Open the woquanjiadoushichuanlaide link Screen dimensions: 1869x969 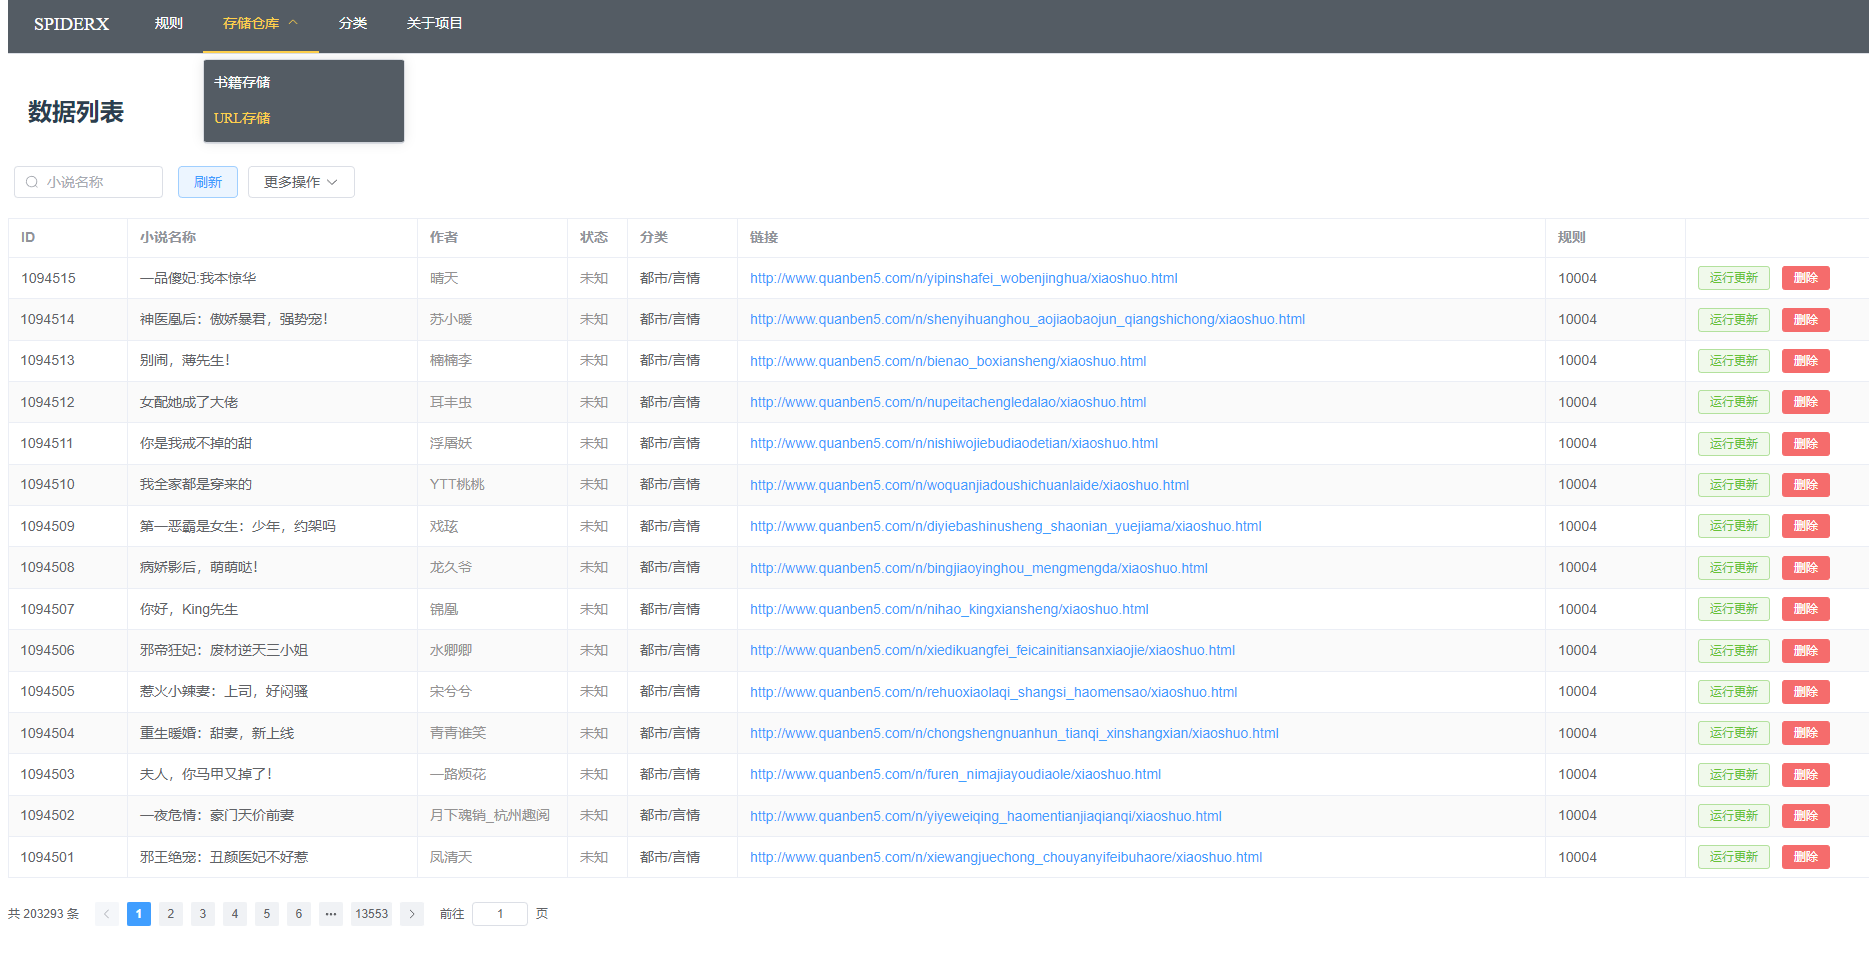969,485
